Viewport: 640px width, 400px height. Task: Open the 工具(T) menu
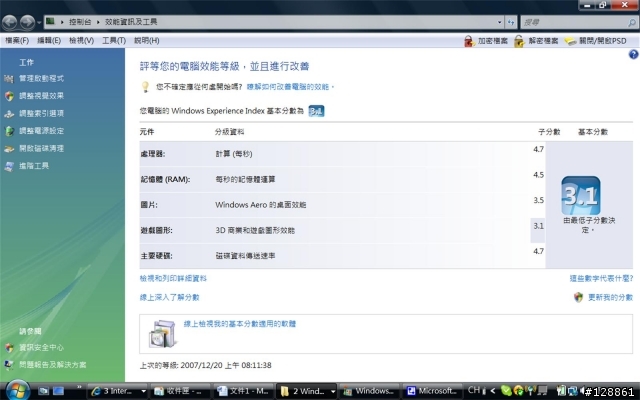[x=114, y=40]
